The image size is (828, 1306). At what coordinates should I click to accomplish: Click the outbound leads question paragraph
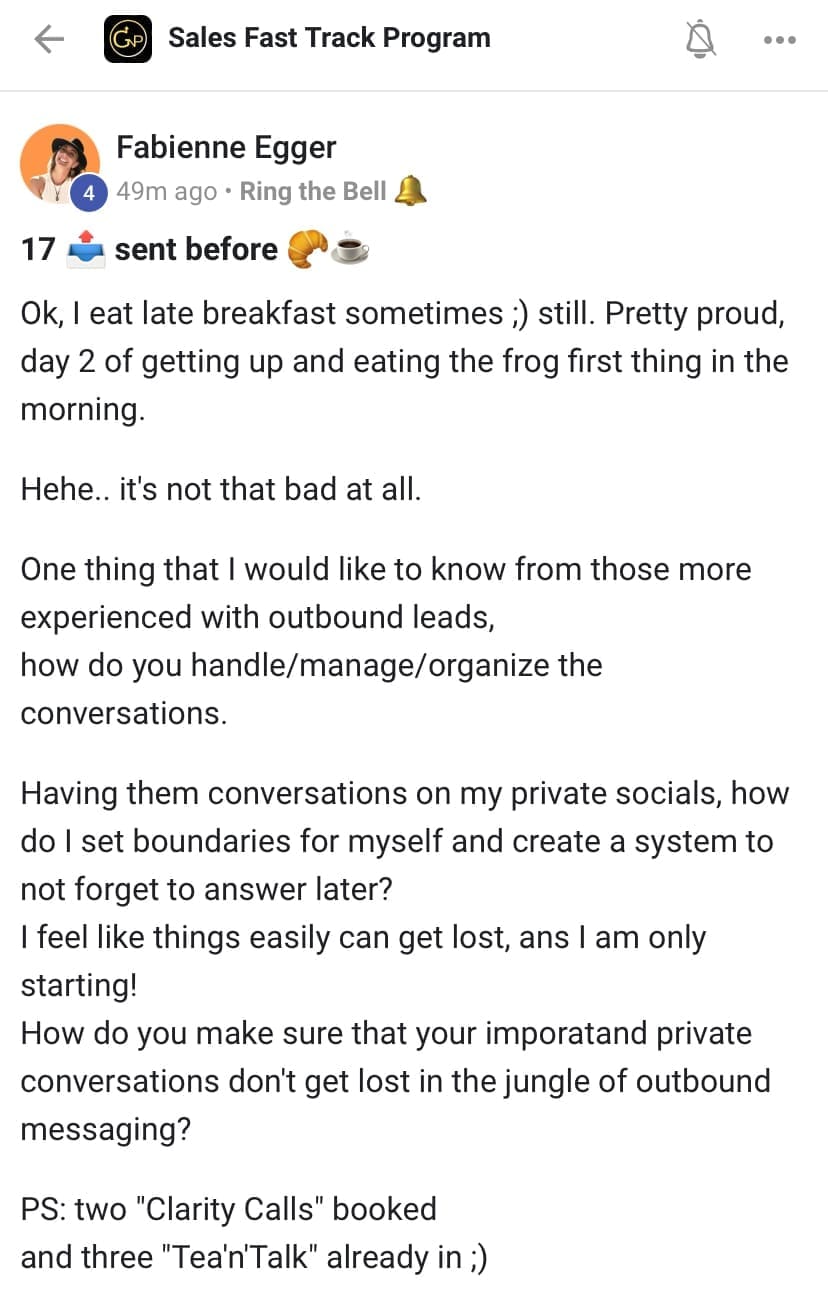click(385, 641)
